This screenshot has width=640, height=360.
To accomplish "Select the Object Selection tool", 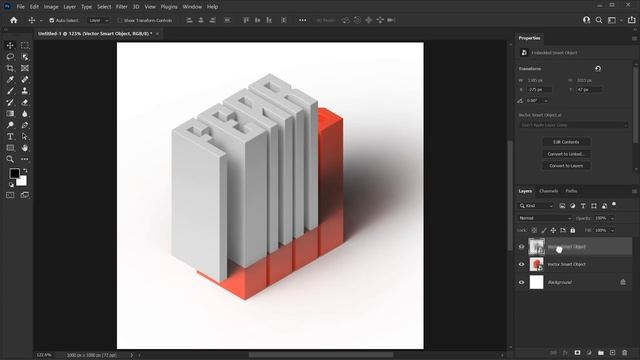I will 25,57.
